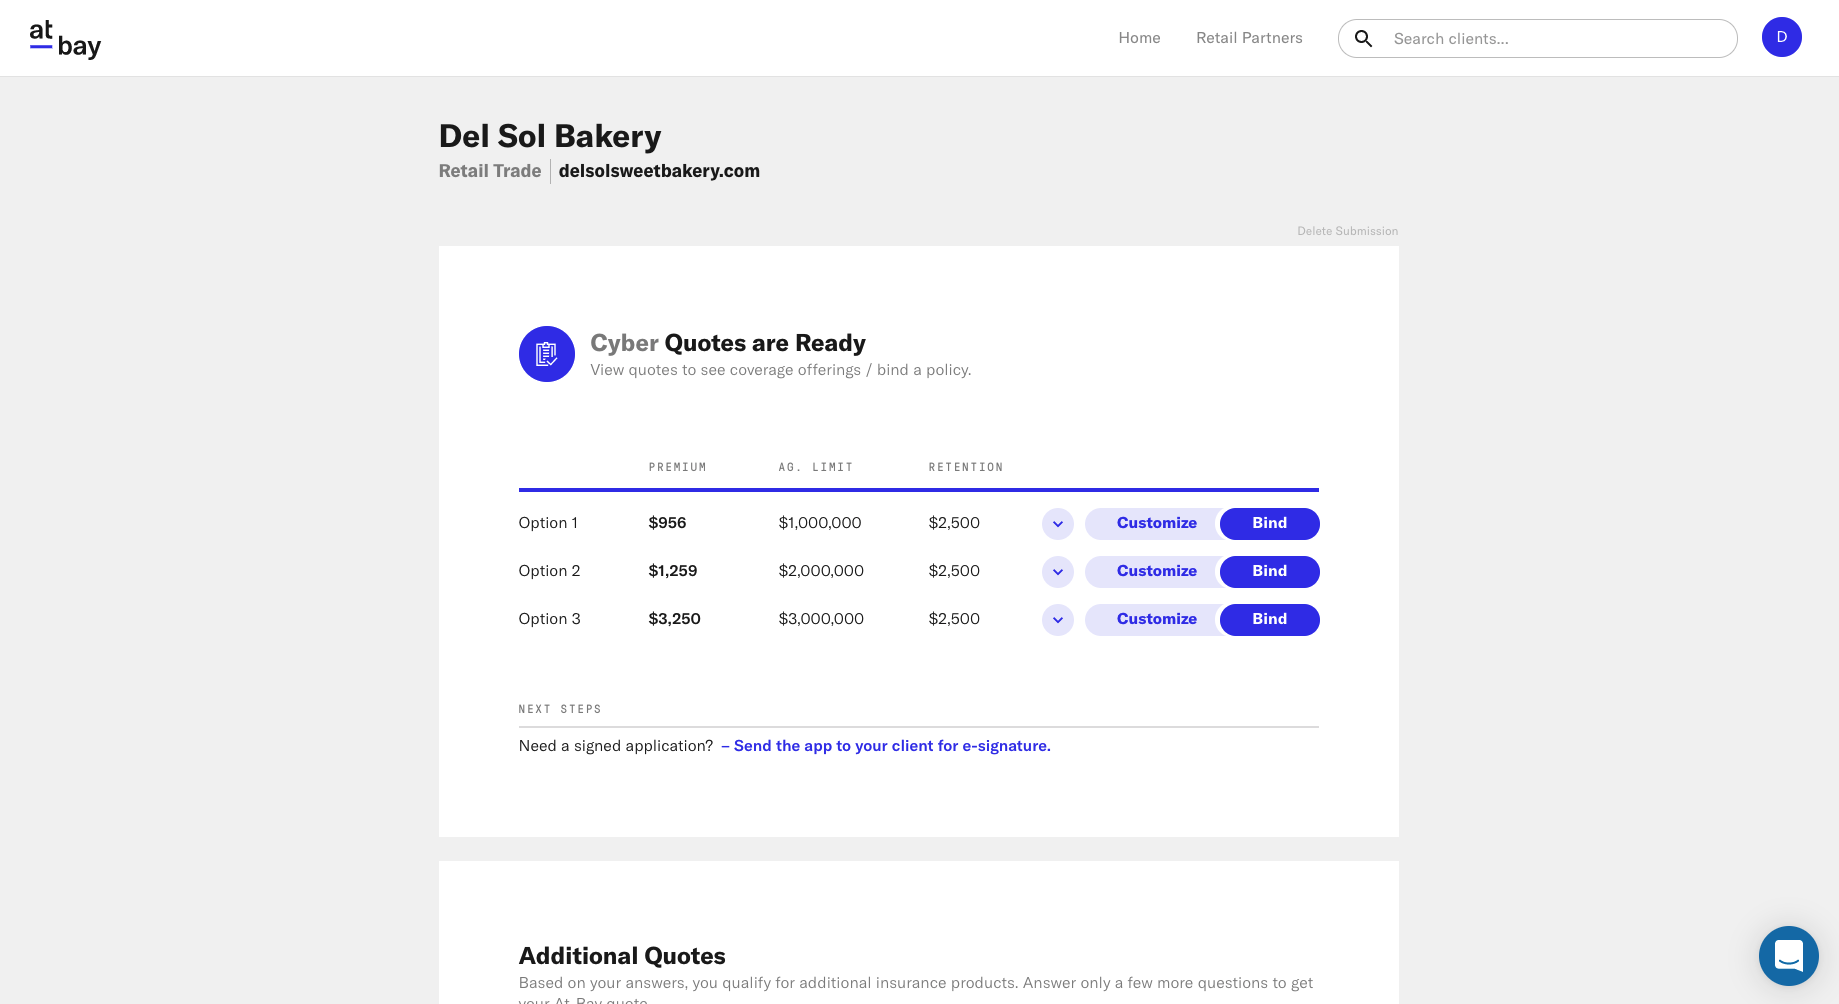Click the Option 2 row label
The height and width of the screenshot is (1004, 1839).
pos(549,571)
